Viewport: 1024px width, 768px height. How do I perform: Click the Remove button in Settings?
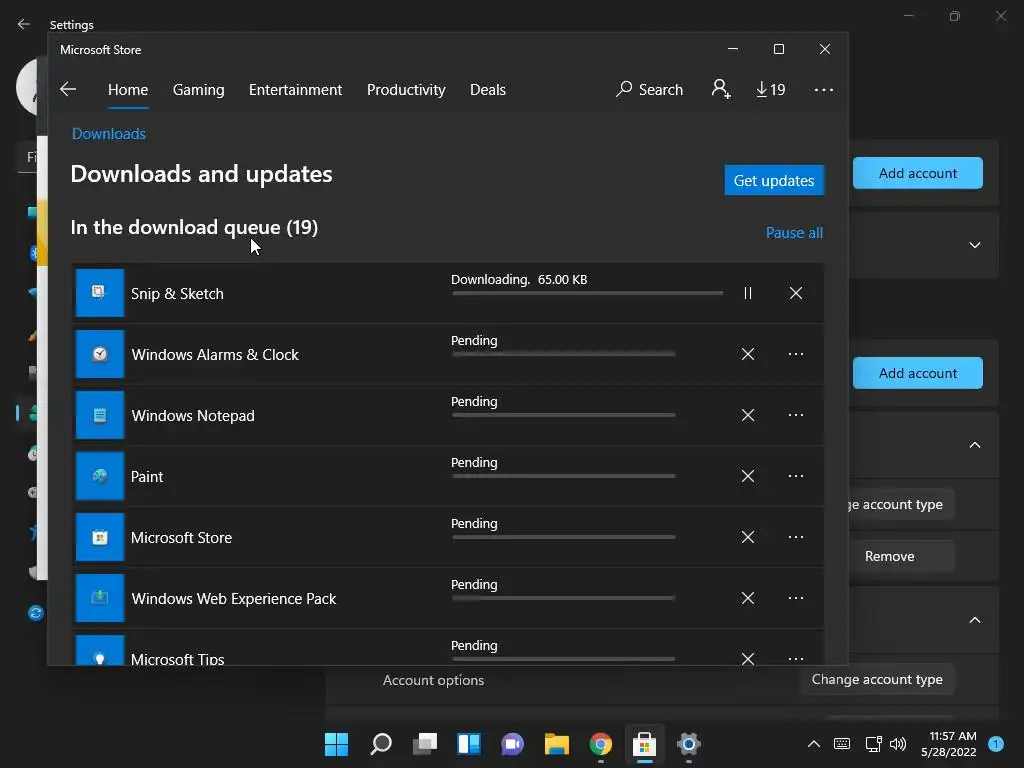point(901,556)
